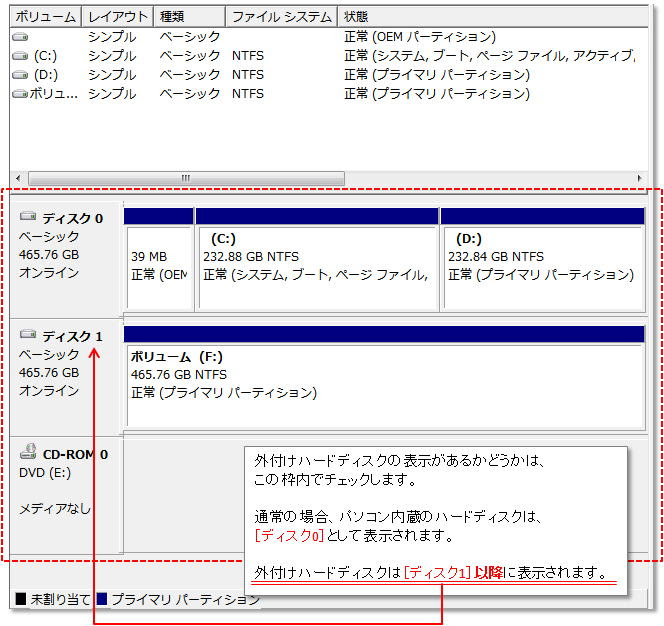The height and width of the screenshot is (626, 664).
Task: Click the (C:) label in volume list
Action: [45, 55]
